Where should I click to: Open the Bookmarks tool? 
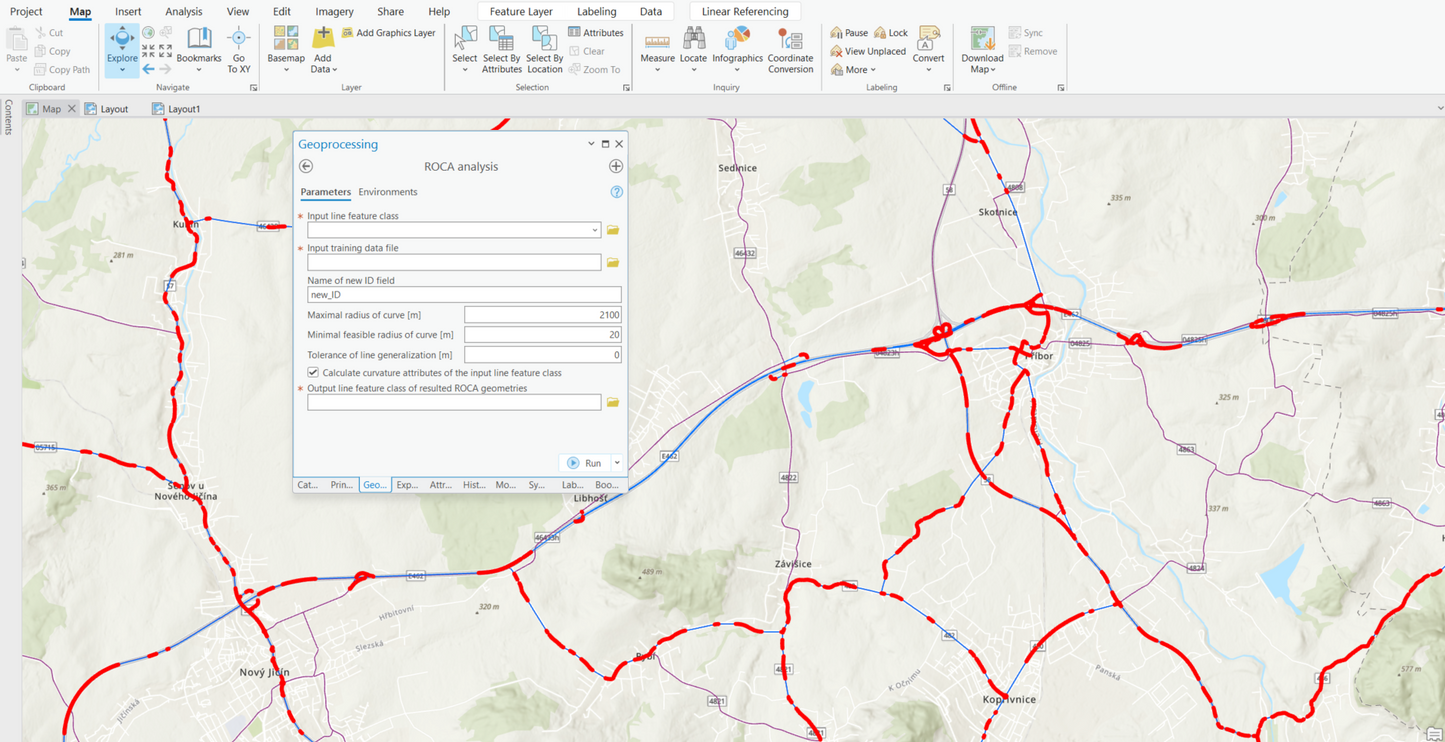click(199, 45)
